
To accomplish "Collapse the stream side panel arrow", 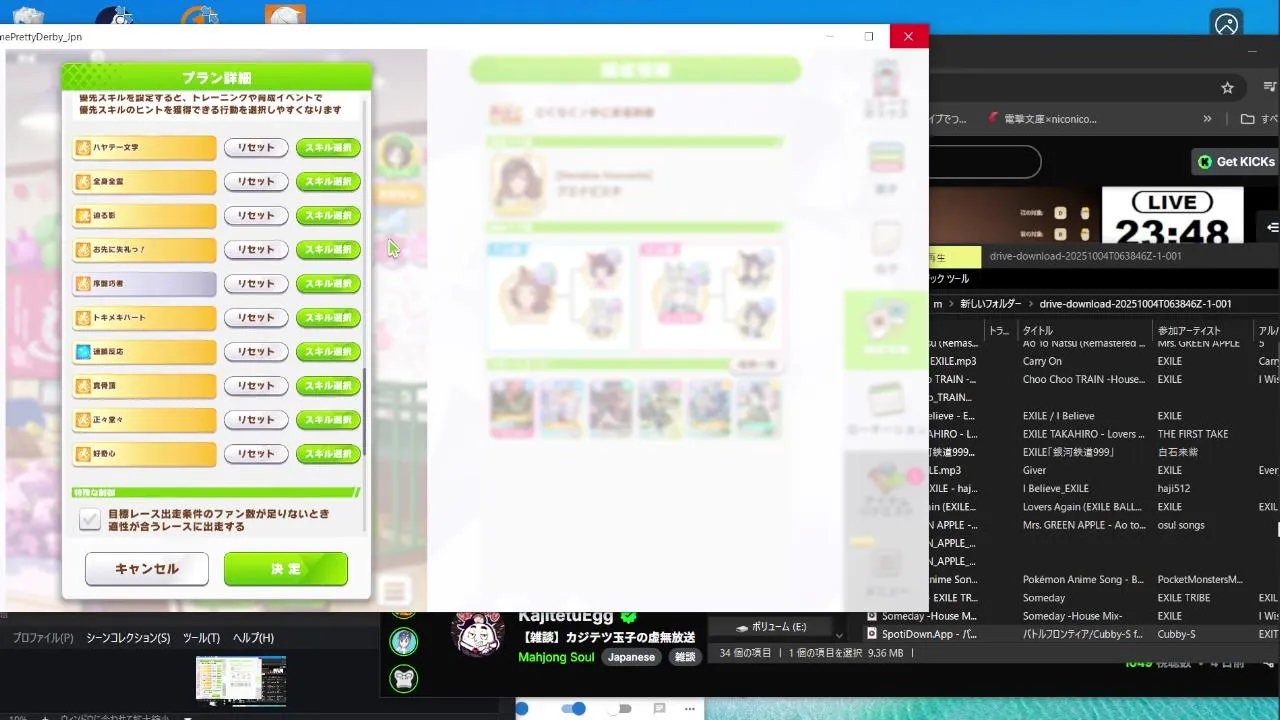I will (x=1272, y=228).
